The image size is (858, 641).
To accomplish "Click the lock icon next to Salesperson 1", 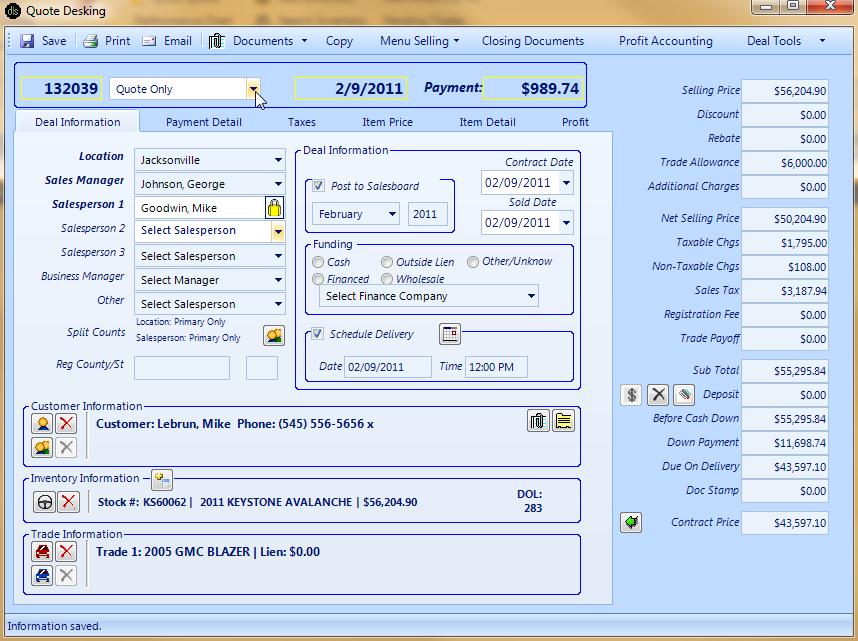I will point(274,208).
